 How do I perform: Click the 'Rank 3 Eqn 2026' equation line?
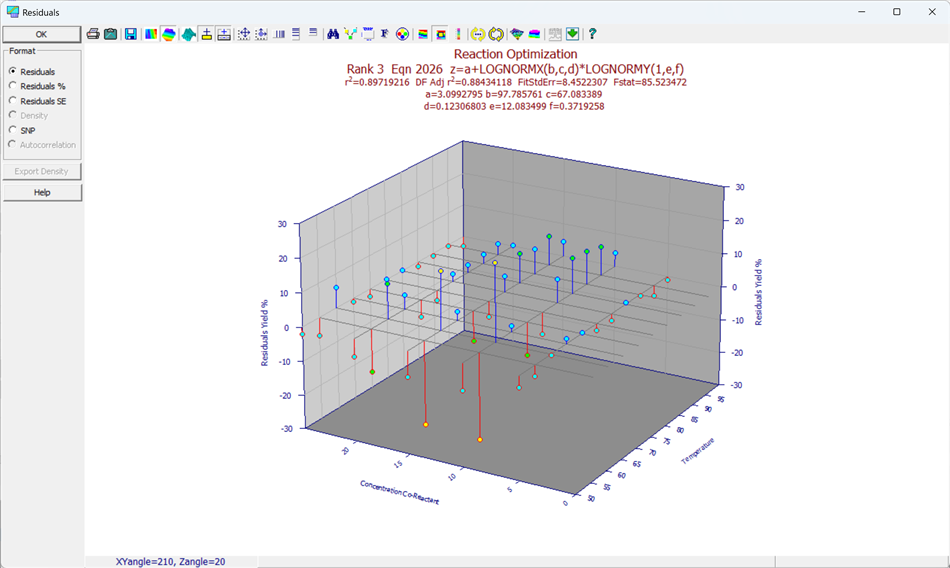[516, 69]
